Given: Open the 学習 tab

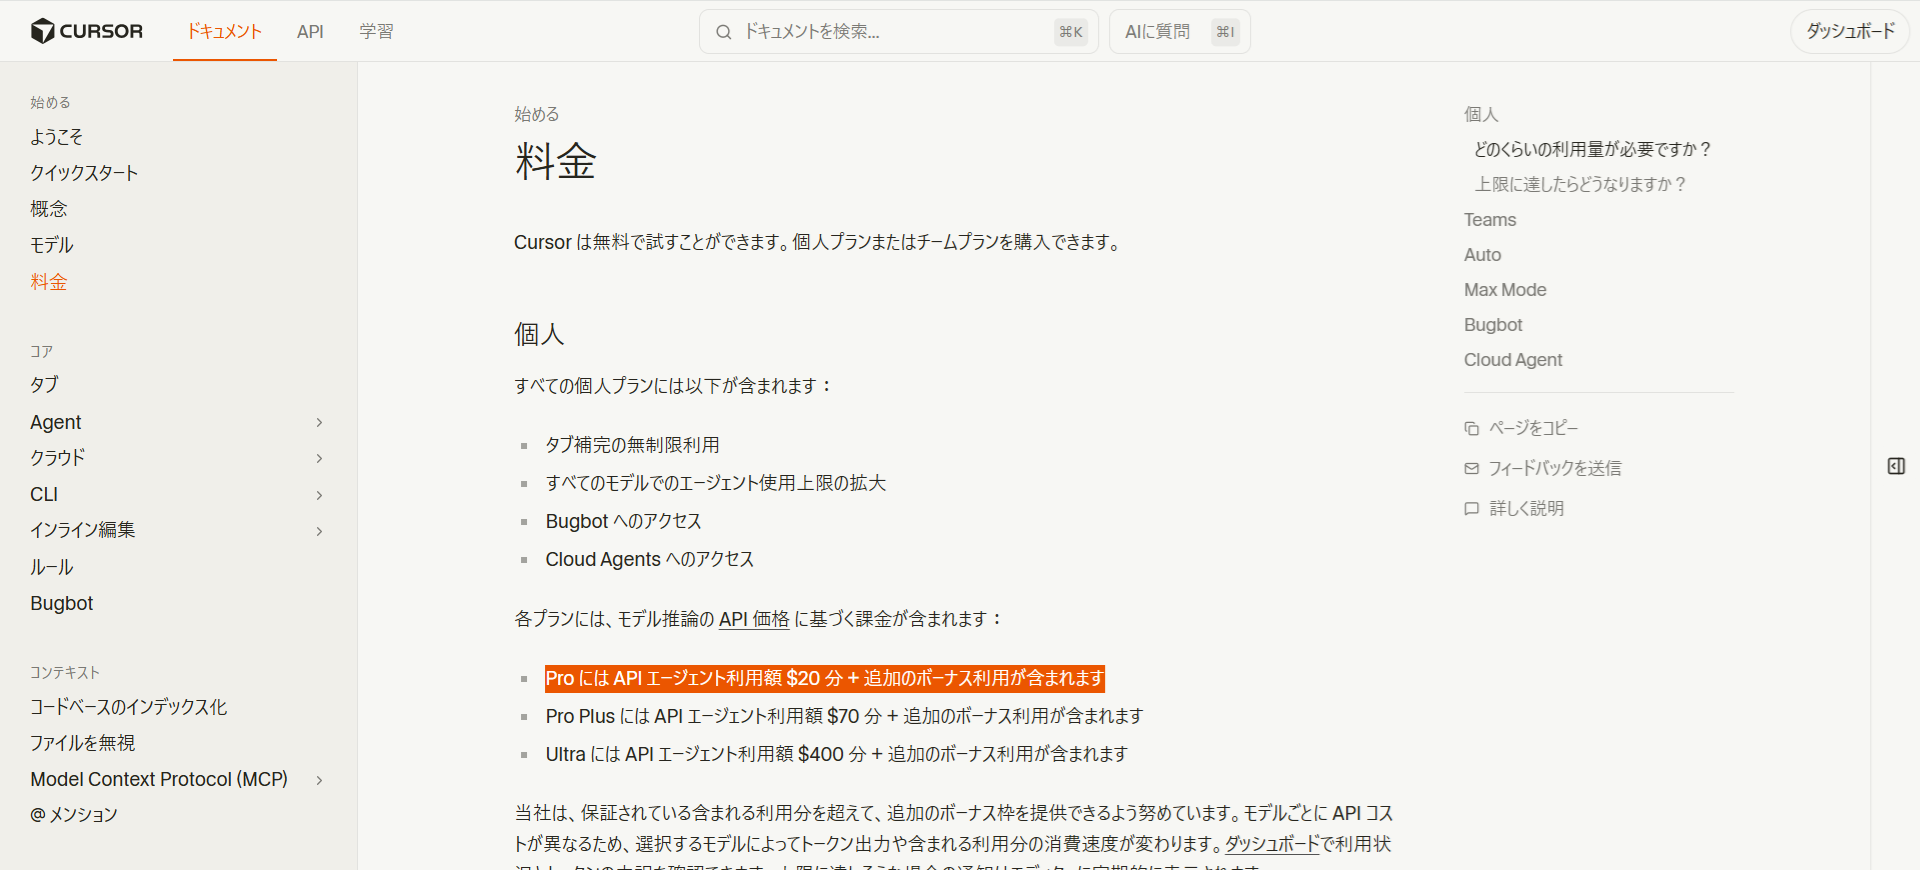Looking at the screenshot, I should (x=376, y=32).
